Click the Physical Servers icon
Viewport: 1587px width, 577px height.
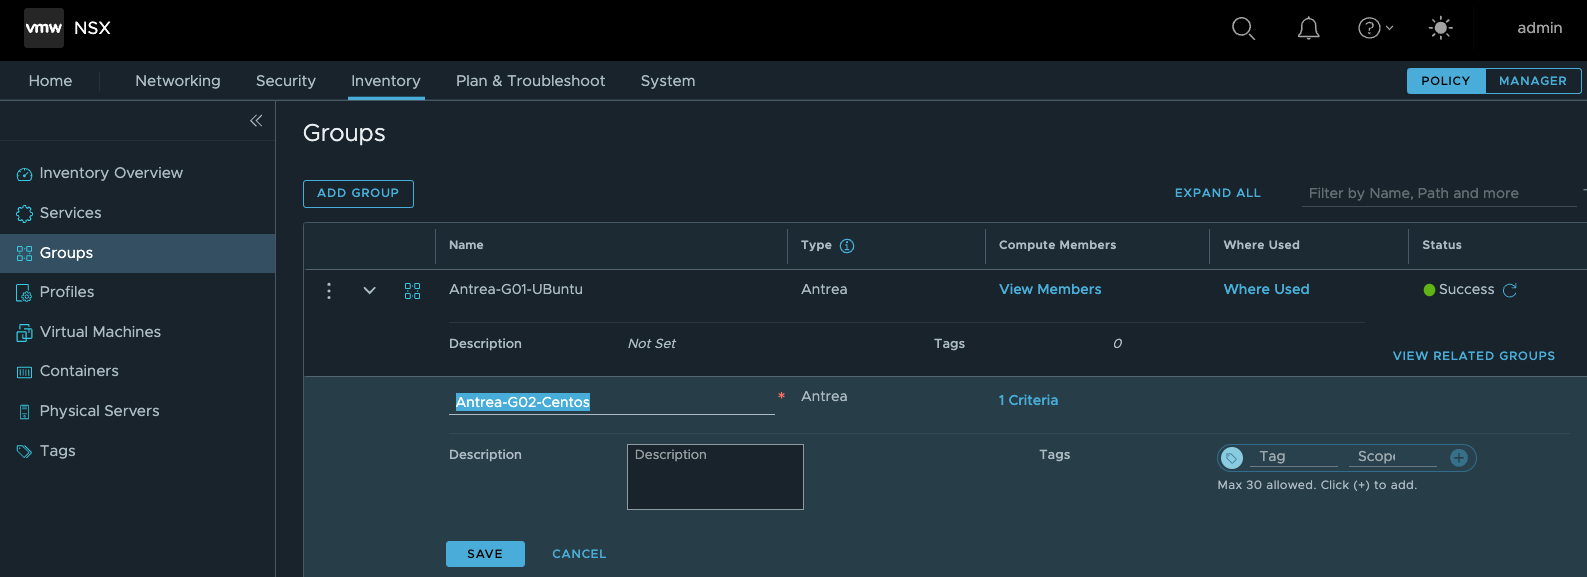[x=24, y=412]
